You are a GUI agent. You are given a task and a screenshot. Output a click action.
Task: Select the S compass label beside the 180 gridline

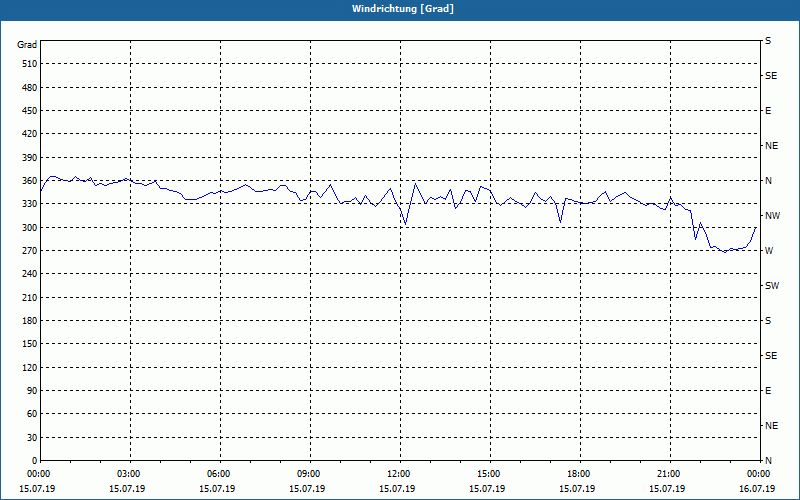coord(768,321)
